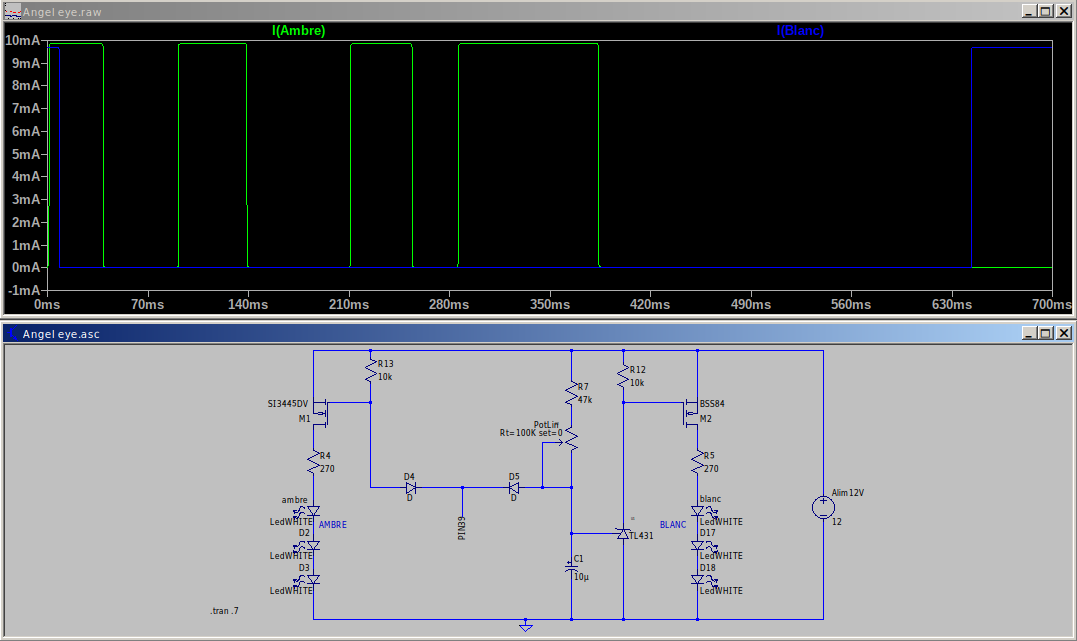
Task: Click the 350ms time axis label
Action: click(x=549, y=304)
